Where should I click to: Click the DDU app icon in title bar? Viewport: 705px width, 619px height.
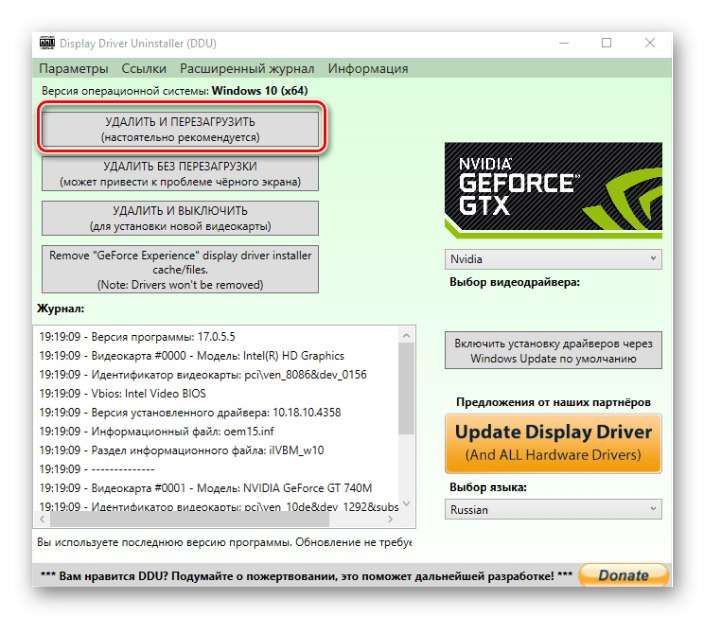click(47, 43)
